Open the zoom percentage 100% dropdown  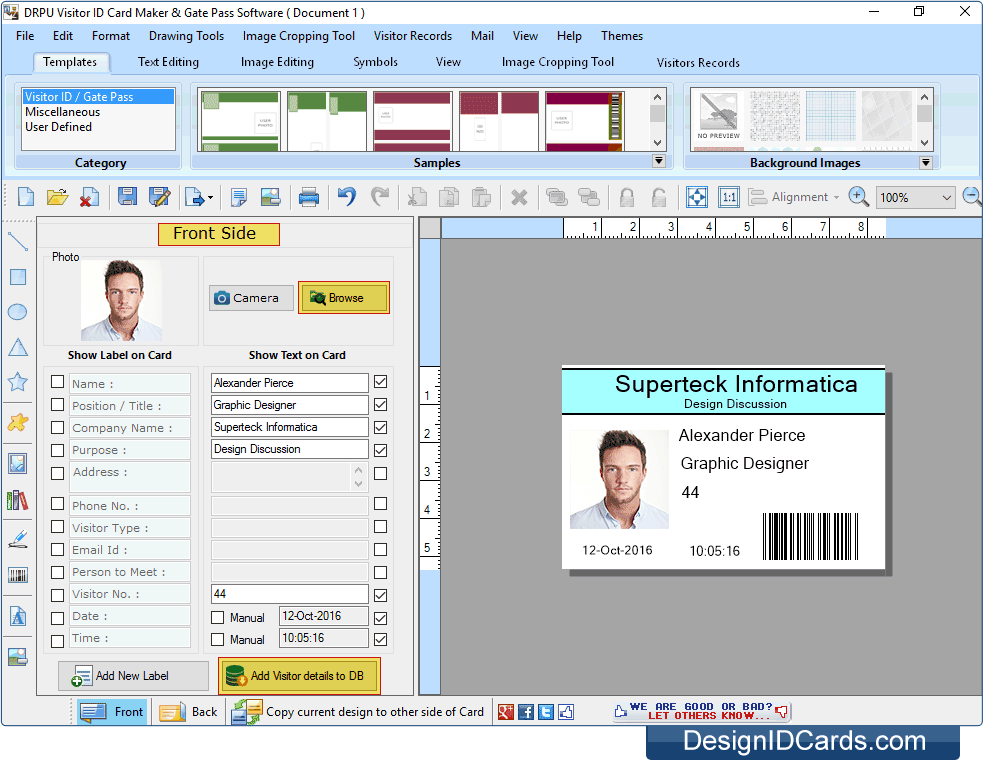946,198
